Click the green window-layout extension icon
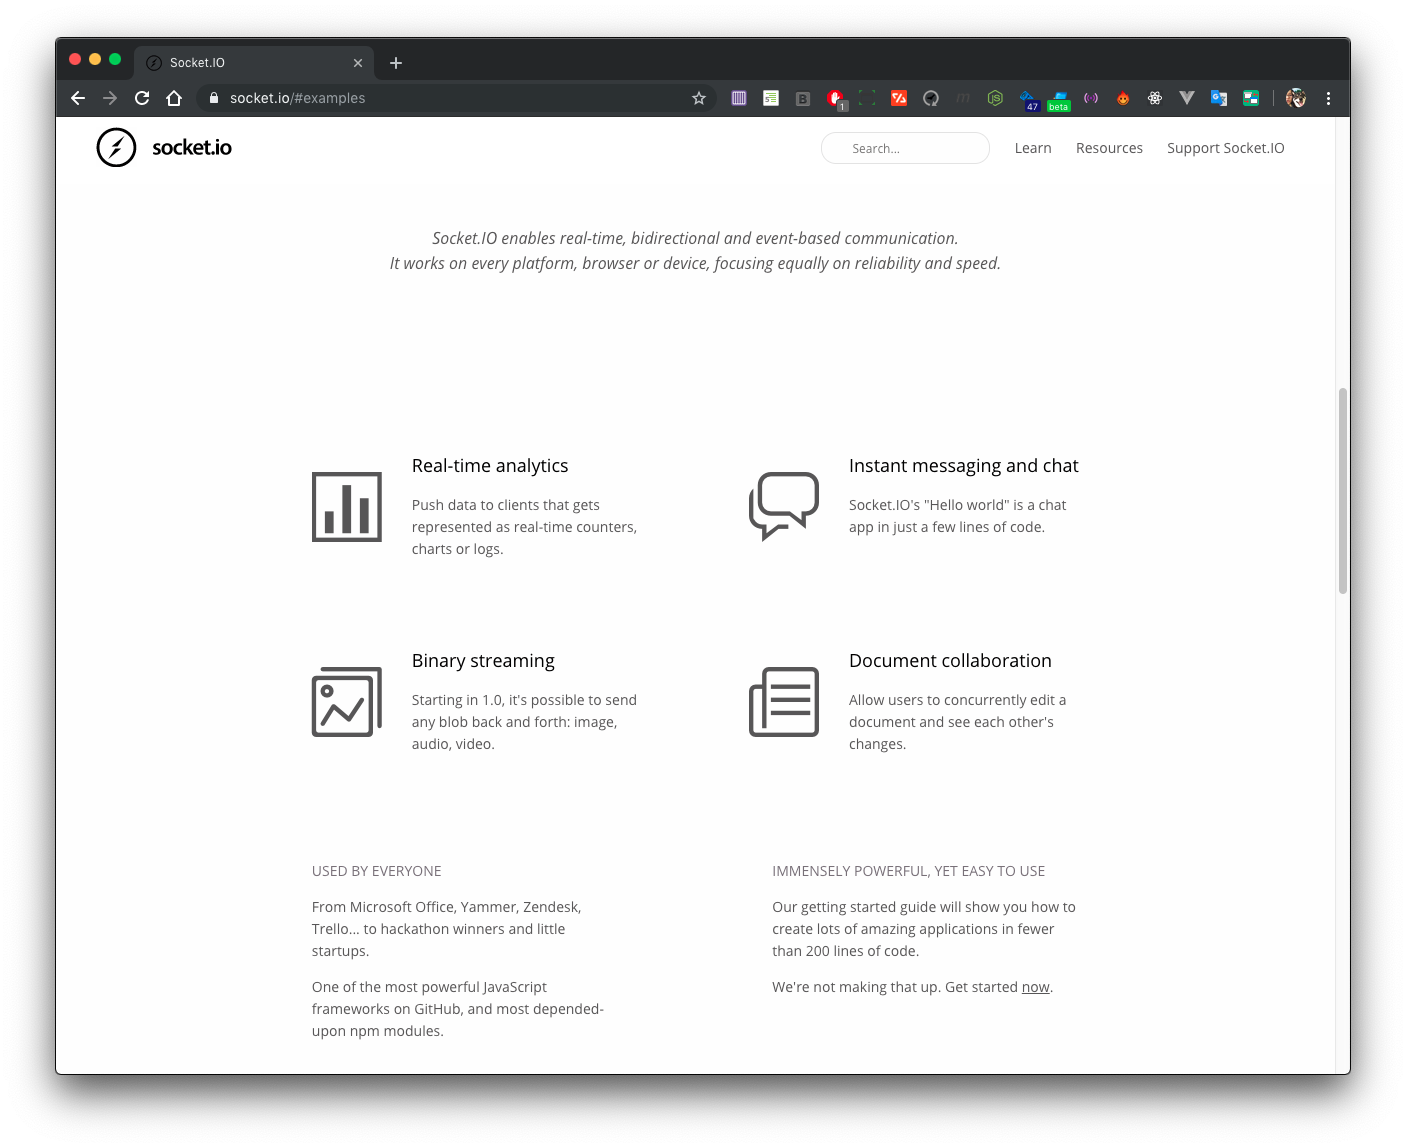This screenshot has height=1148, width=1406. click(1251, 98)
